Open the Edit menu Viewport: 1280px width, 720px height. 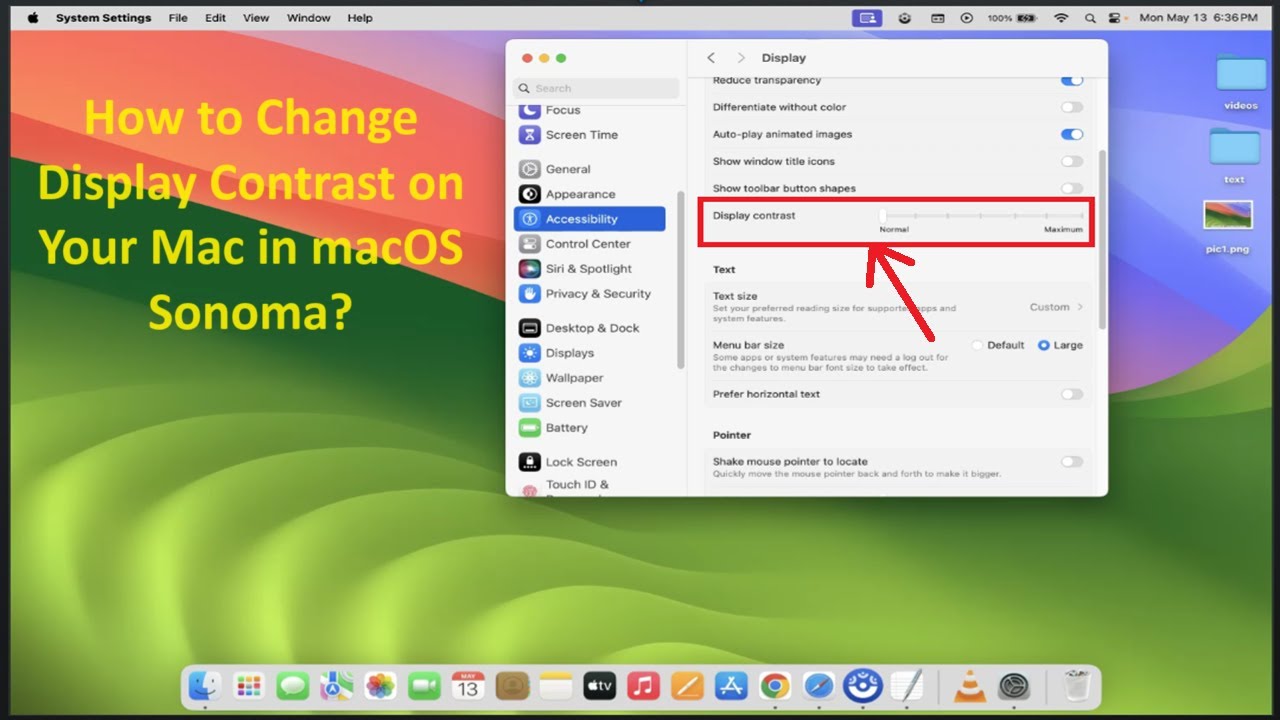(215, 18)
